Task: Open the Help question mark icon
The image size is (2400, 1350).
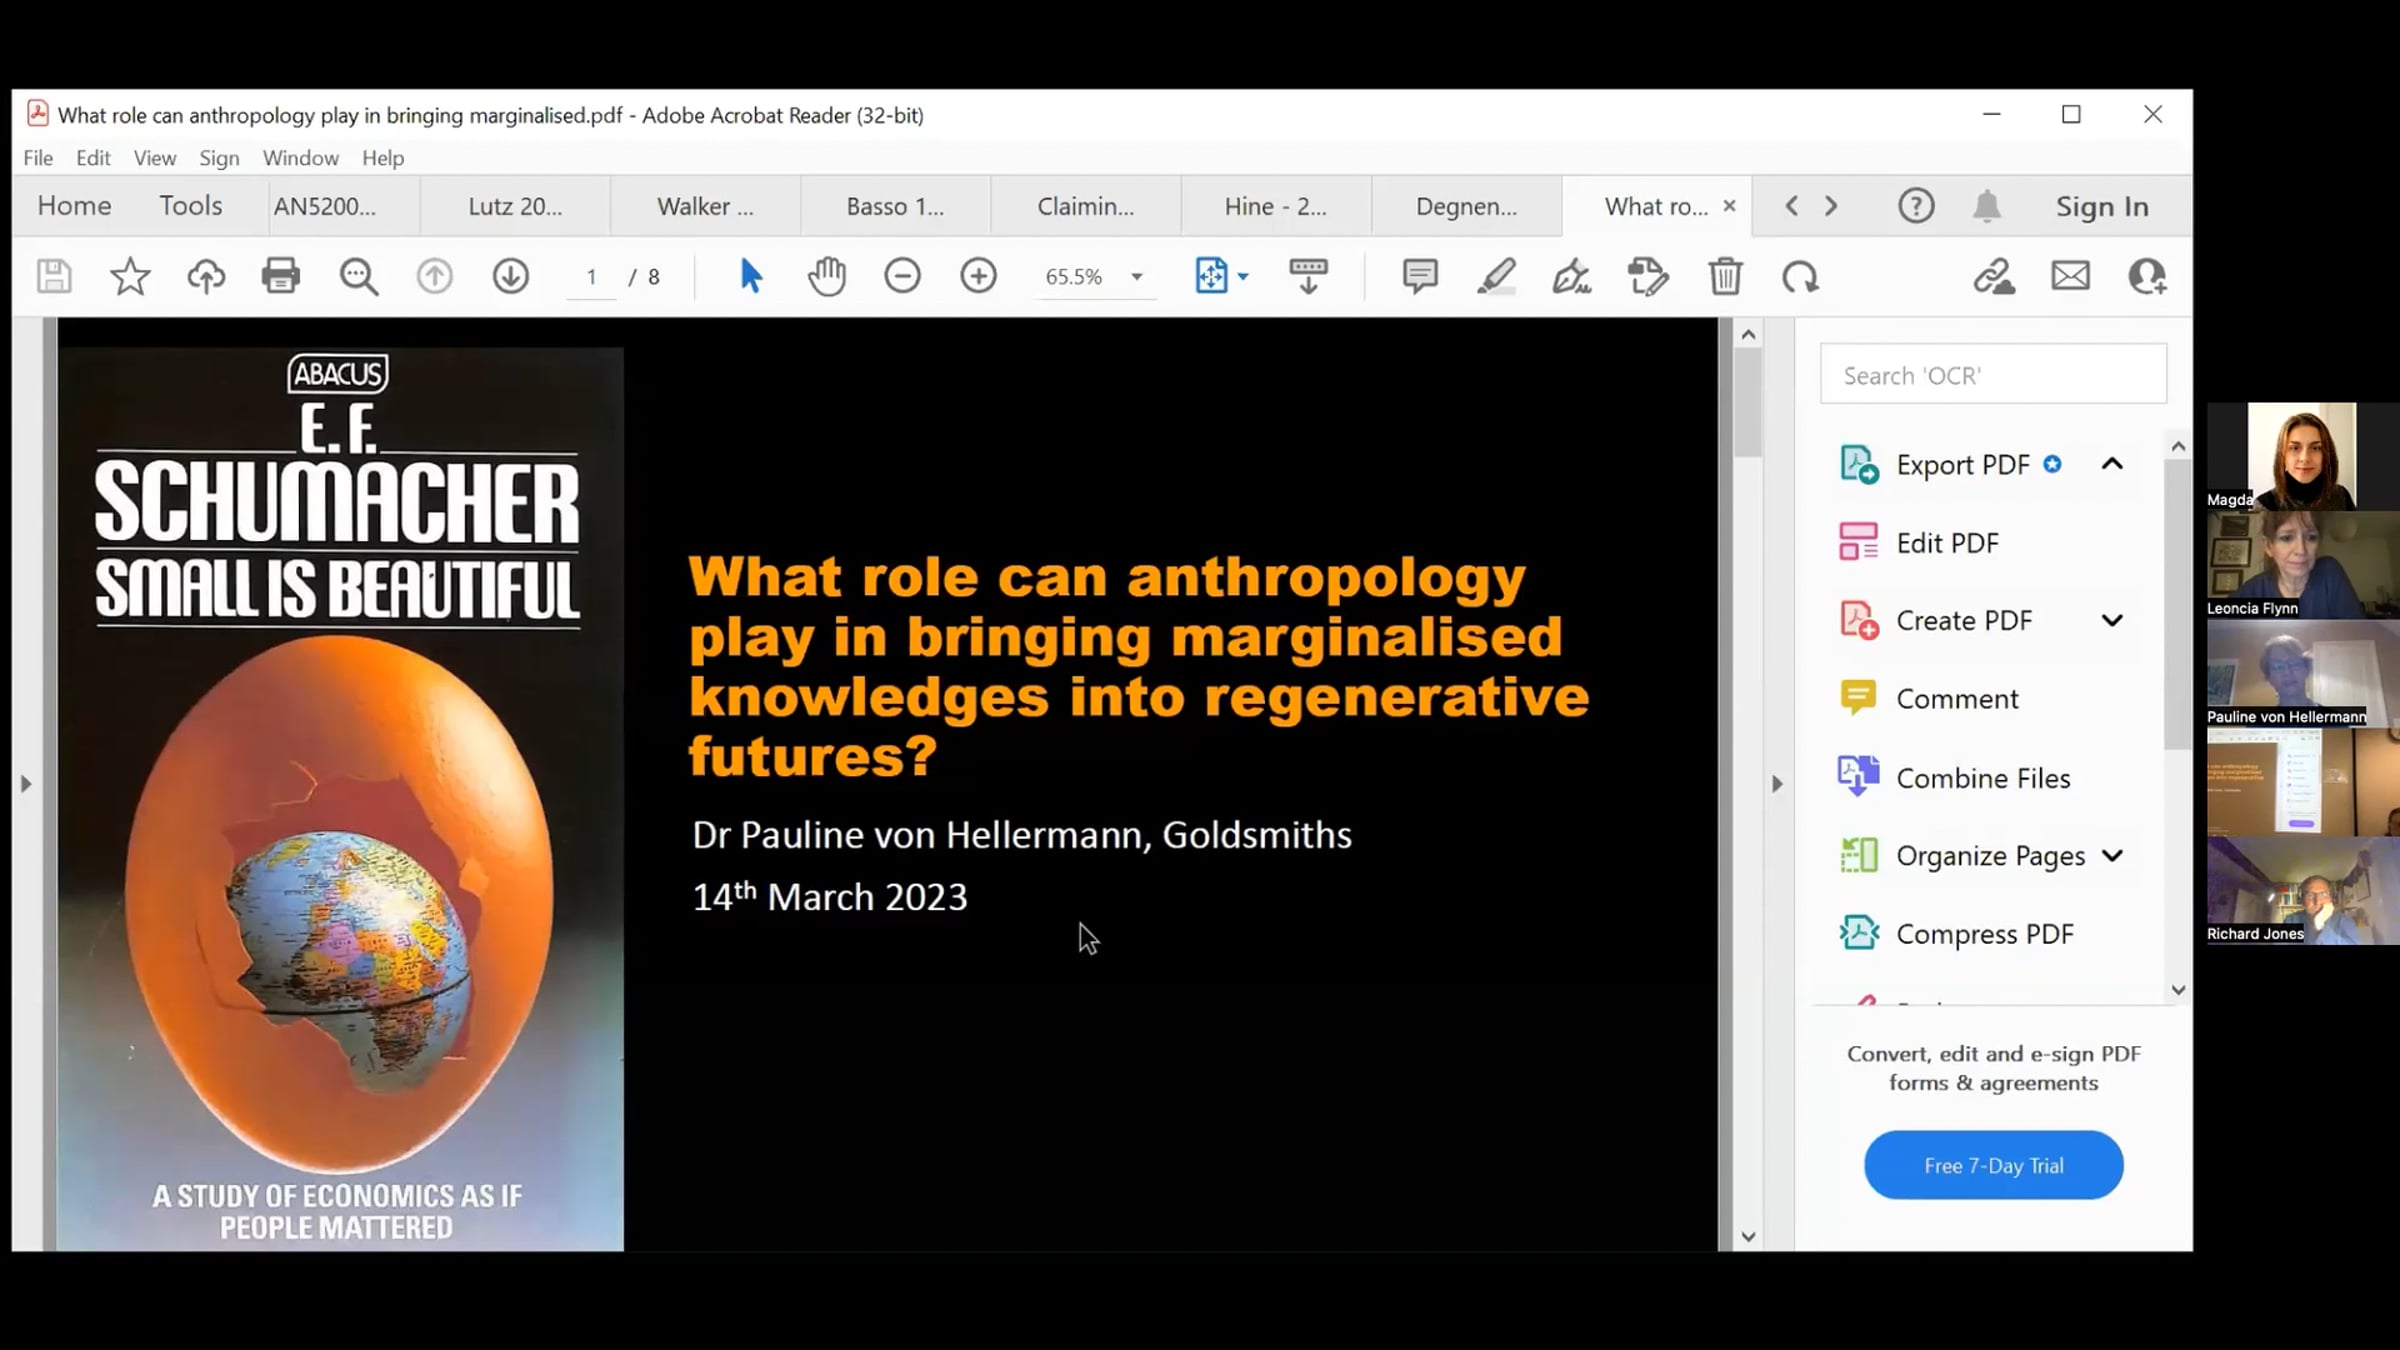Action: (x=1916, y=206)
